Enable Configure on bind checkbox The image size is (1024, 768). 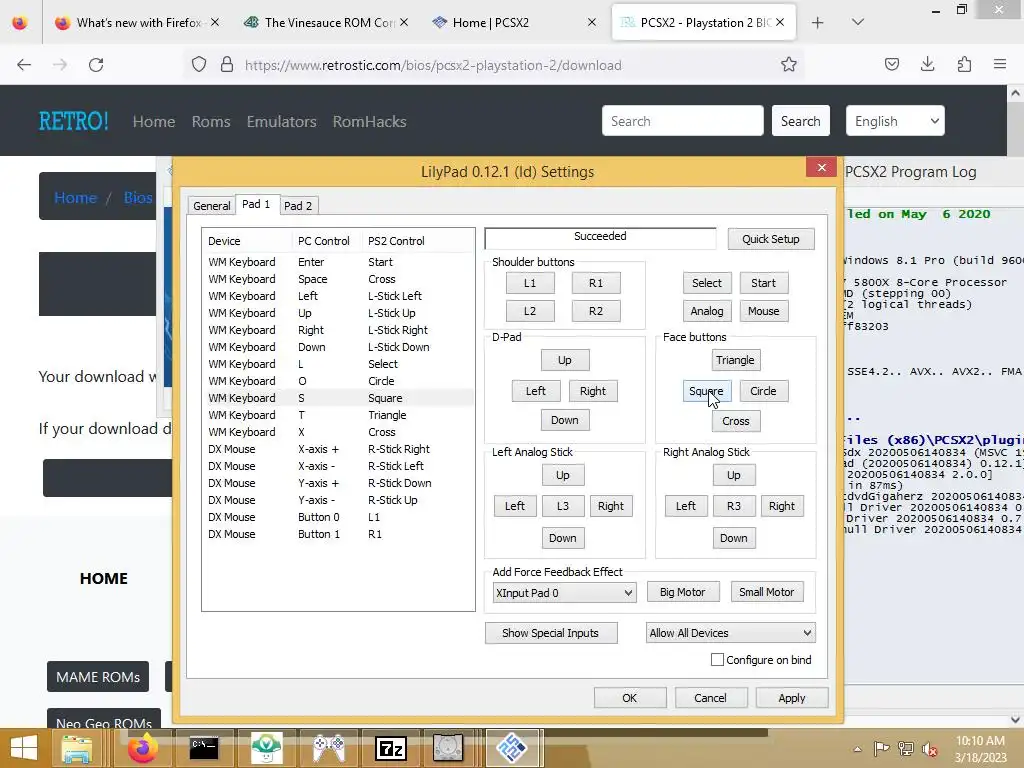(x=717, y=660)
